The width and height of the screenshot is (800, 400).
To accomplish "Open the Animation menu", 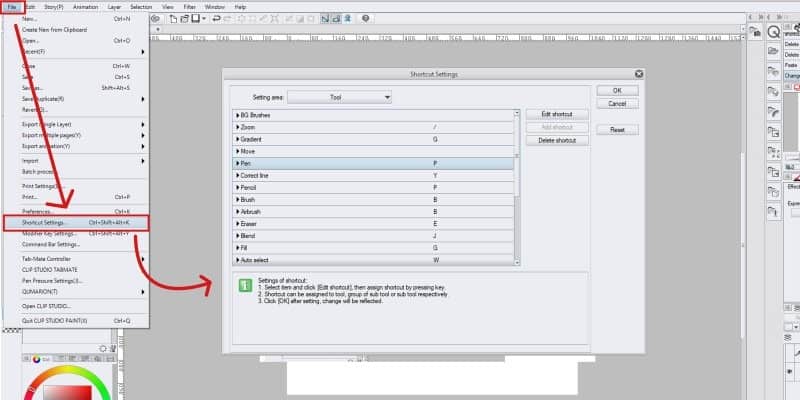I will [x=85, y=7].
